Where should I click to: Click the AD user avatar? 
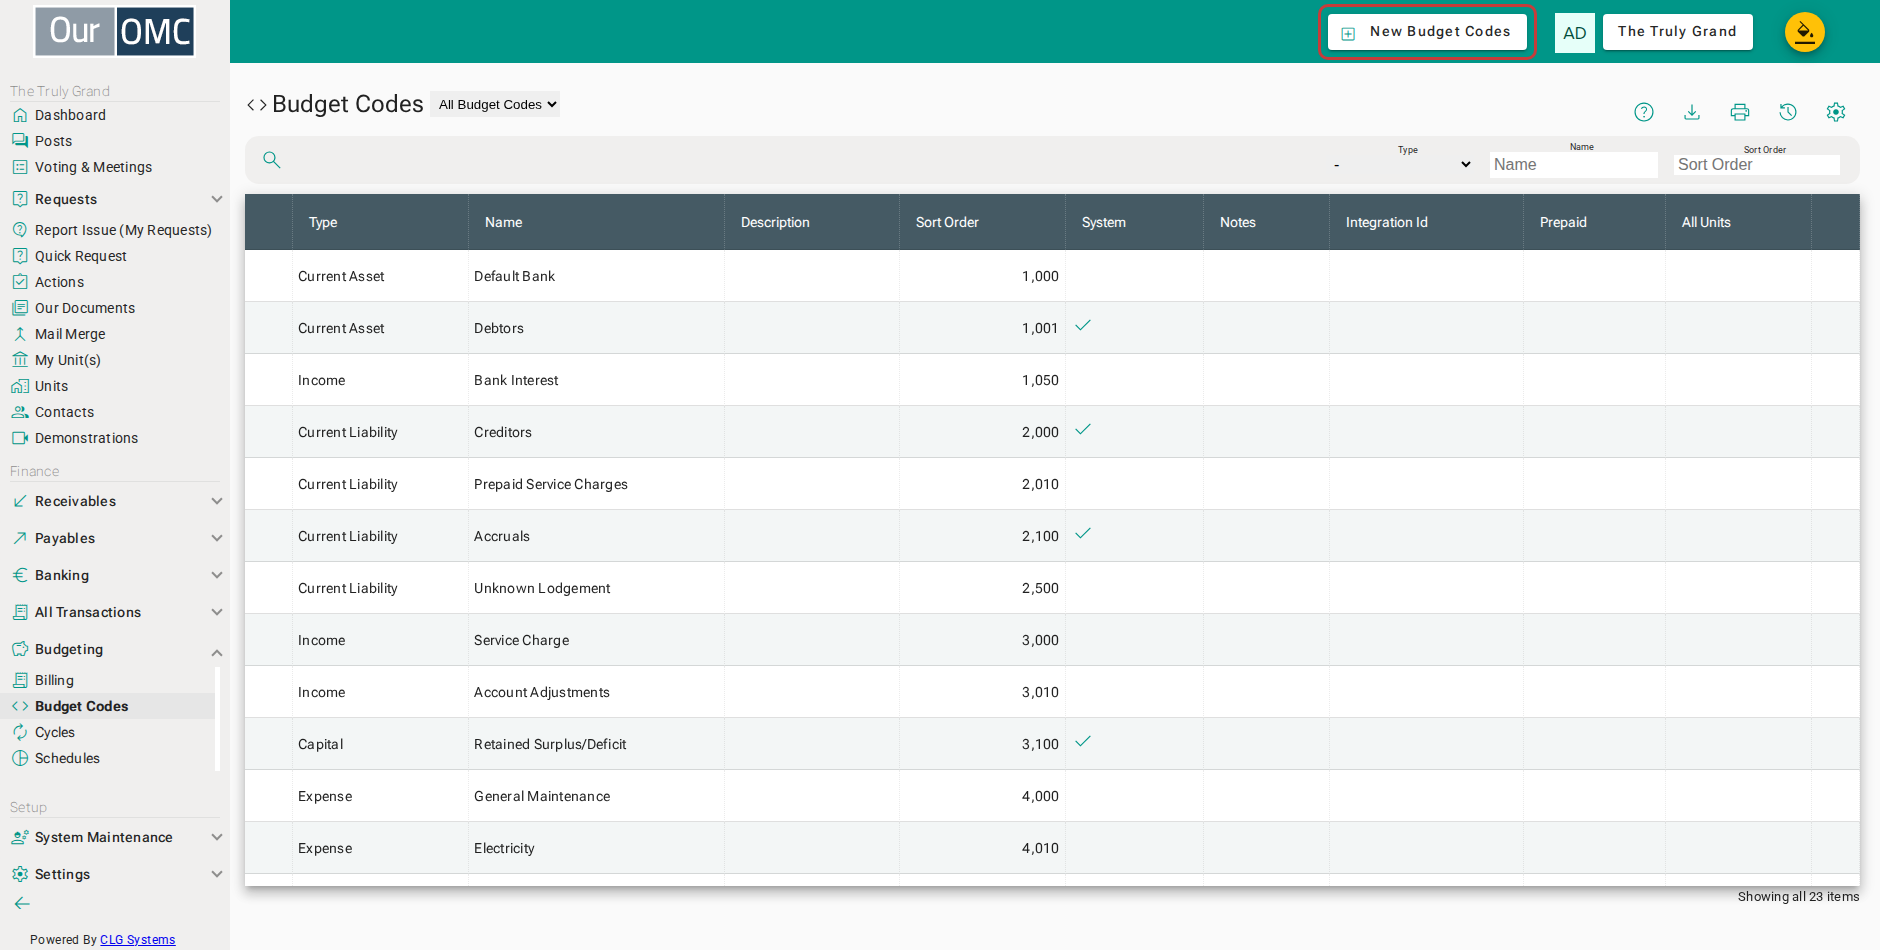click(1575, 33)
